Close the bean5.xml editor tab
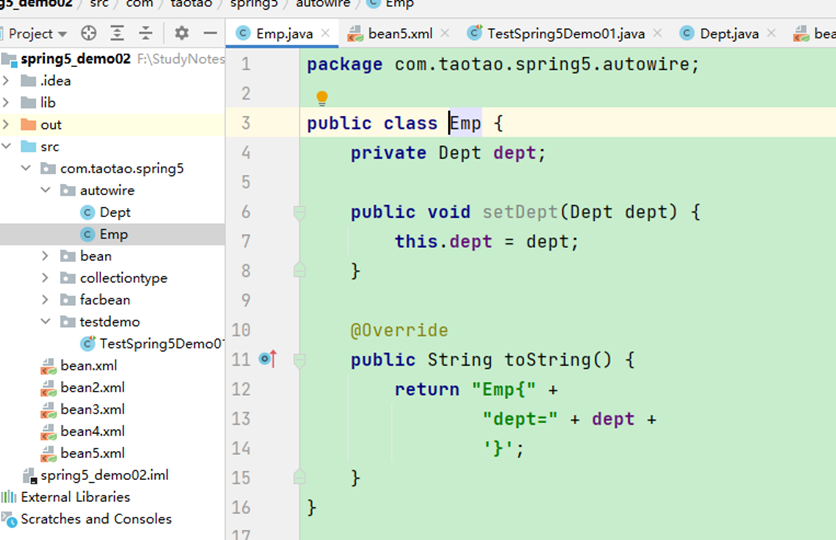Viewport: 836px width, 540px height. (x=445, y=34)
